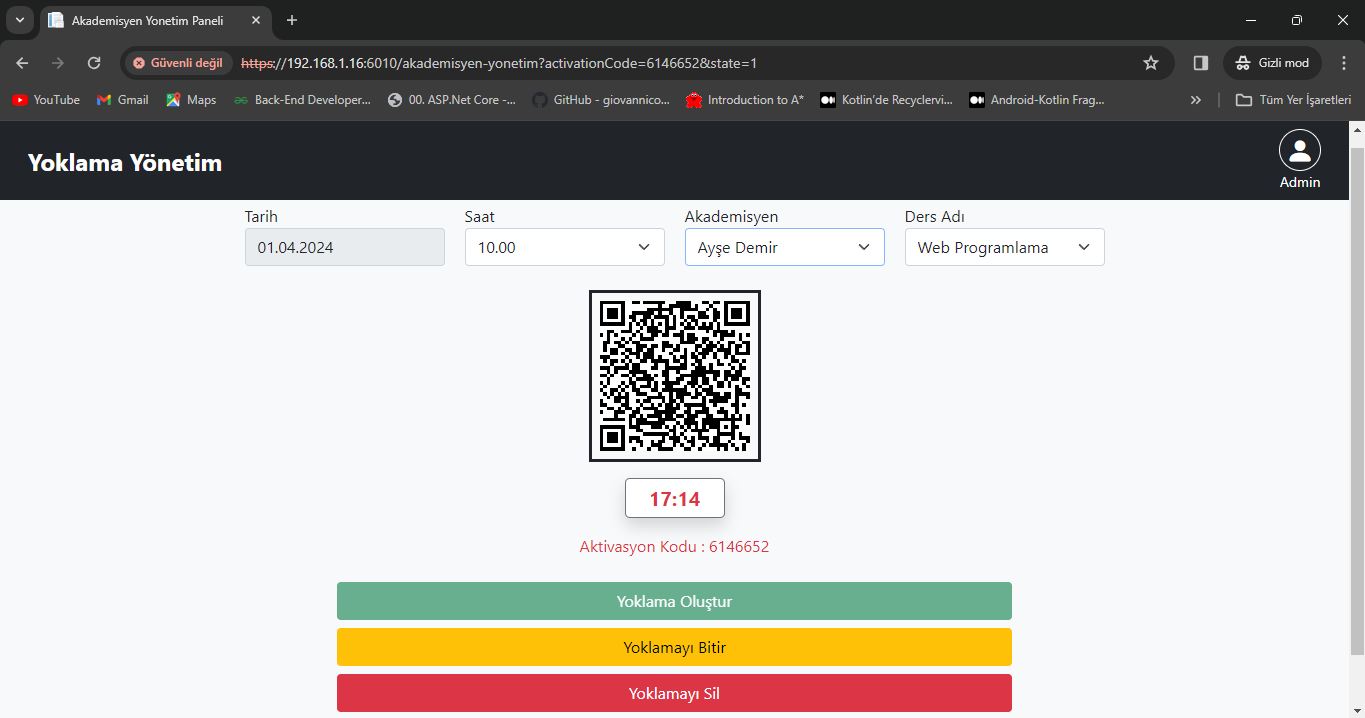Click the Admin profile avatar icon
Screen dimensions: 1365x718
click(x=1299, y=151)
